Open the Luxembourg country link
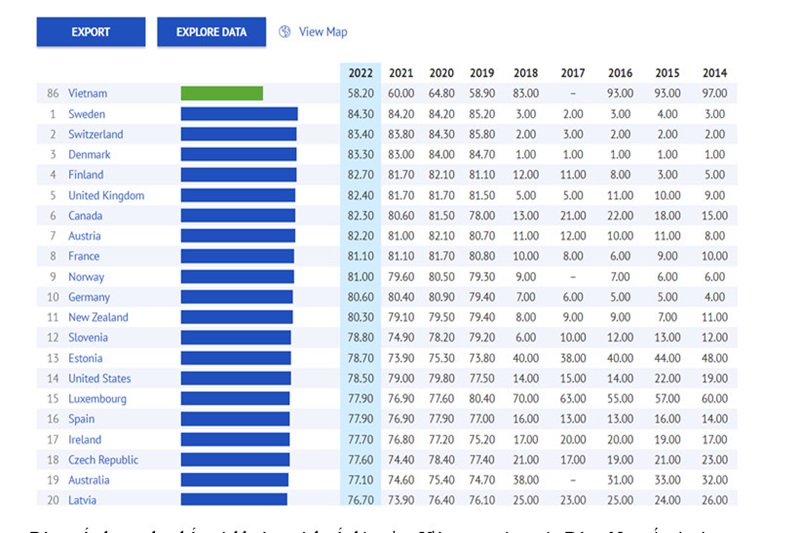The image size is (800, 533). [x=97, y=399]
